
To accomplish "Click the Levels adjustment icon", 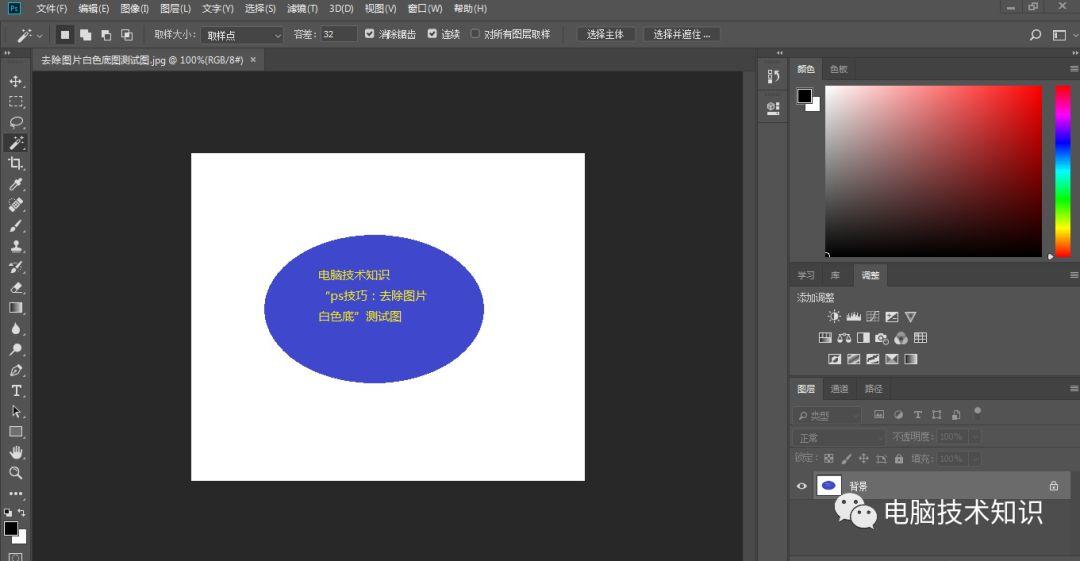I will (x=853, y=316).
